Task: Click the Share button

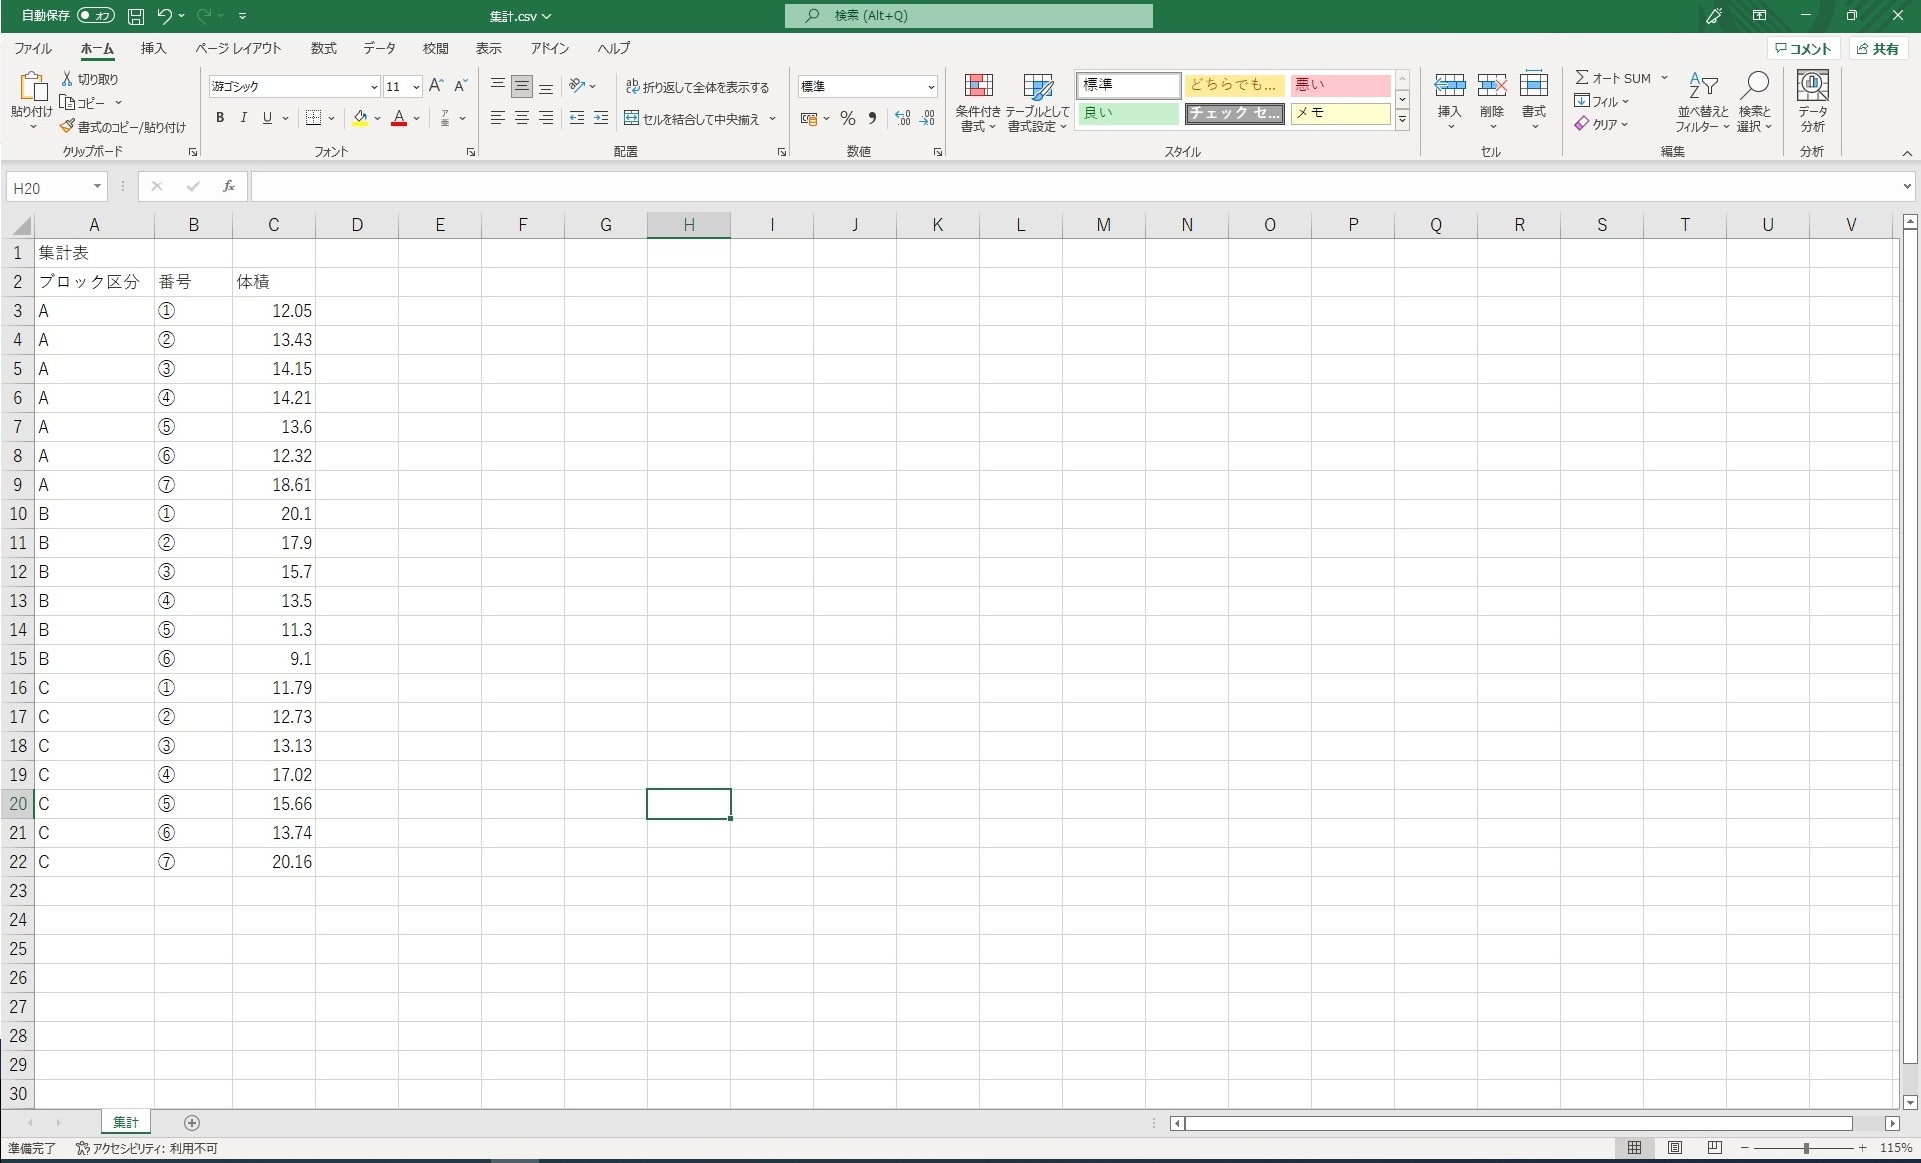Action: point(1878,48)
